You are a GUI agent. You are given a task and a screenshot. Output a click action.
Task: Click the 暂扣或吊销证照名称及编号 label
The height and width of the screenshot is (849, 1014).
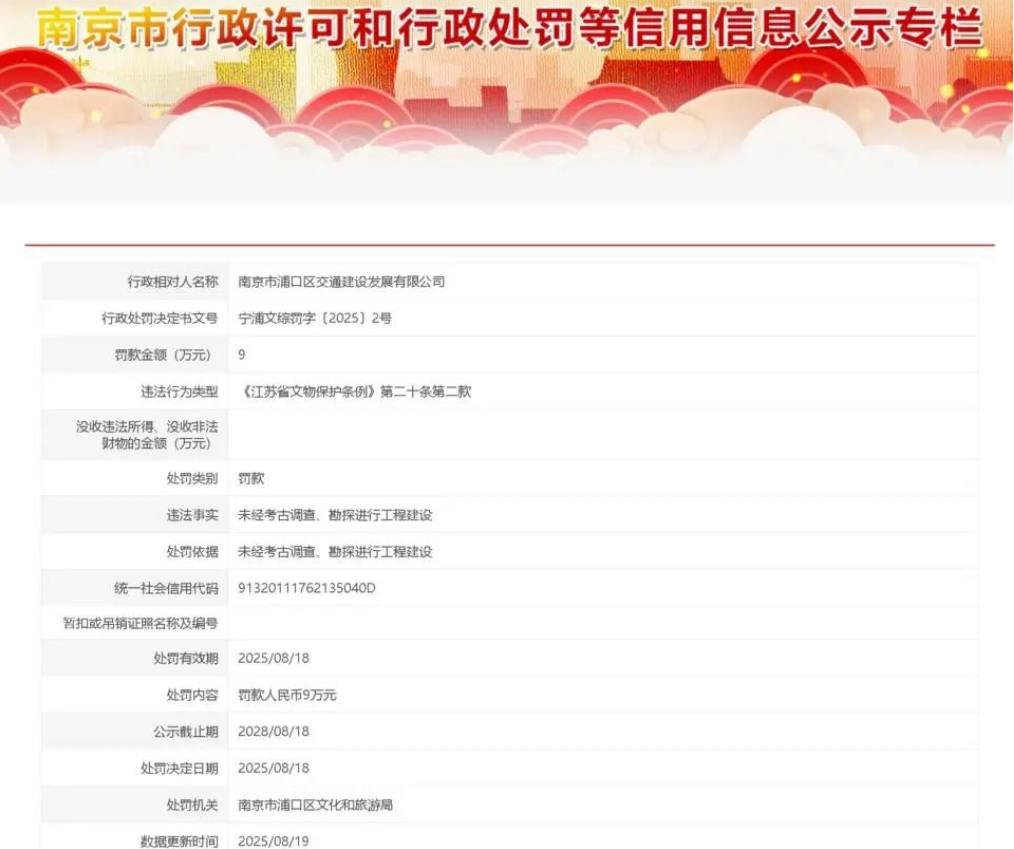[140, 623]
